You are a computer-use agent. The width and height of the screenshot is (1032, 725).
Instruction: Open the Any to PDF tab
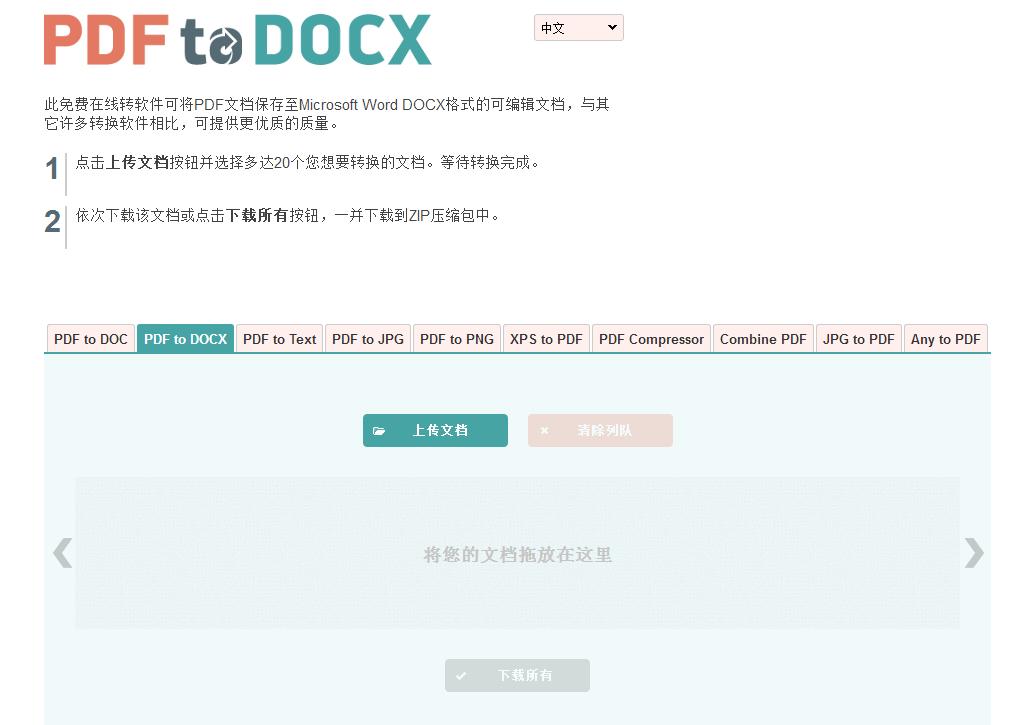pos(945,339)
